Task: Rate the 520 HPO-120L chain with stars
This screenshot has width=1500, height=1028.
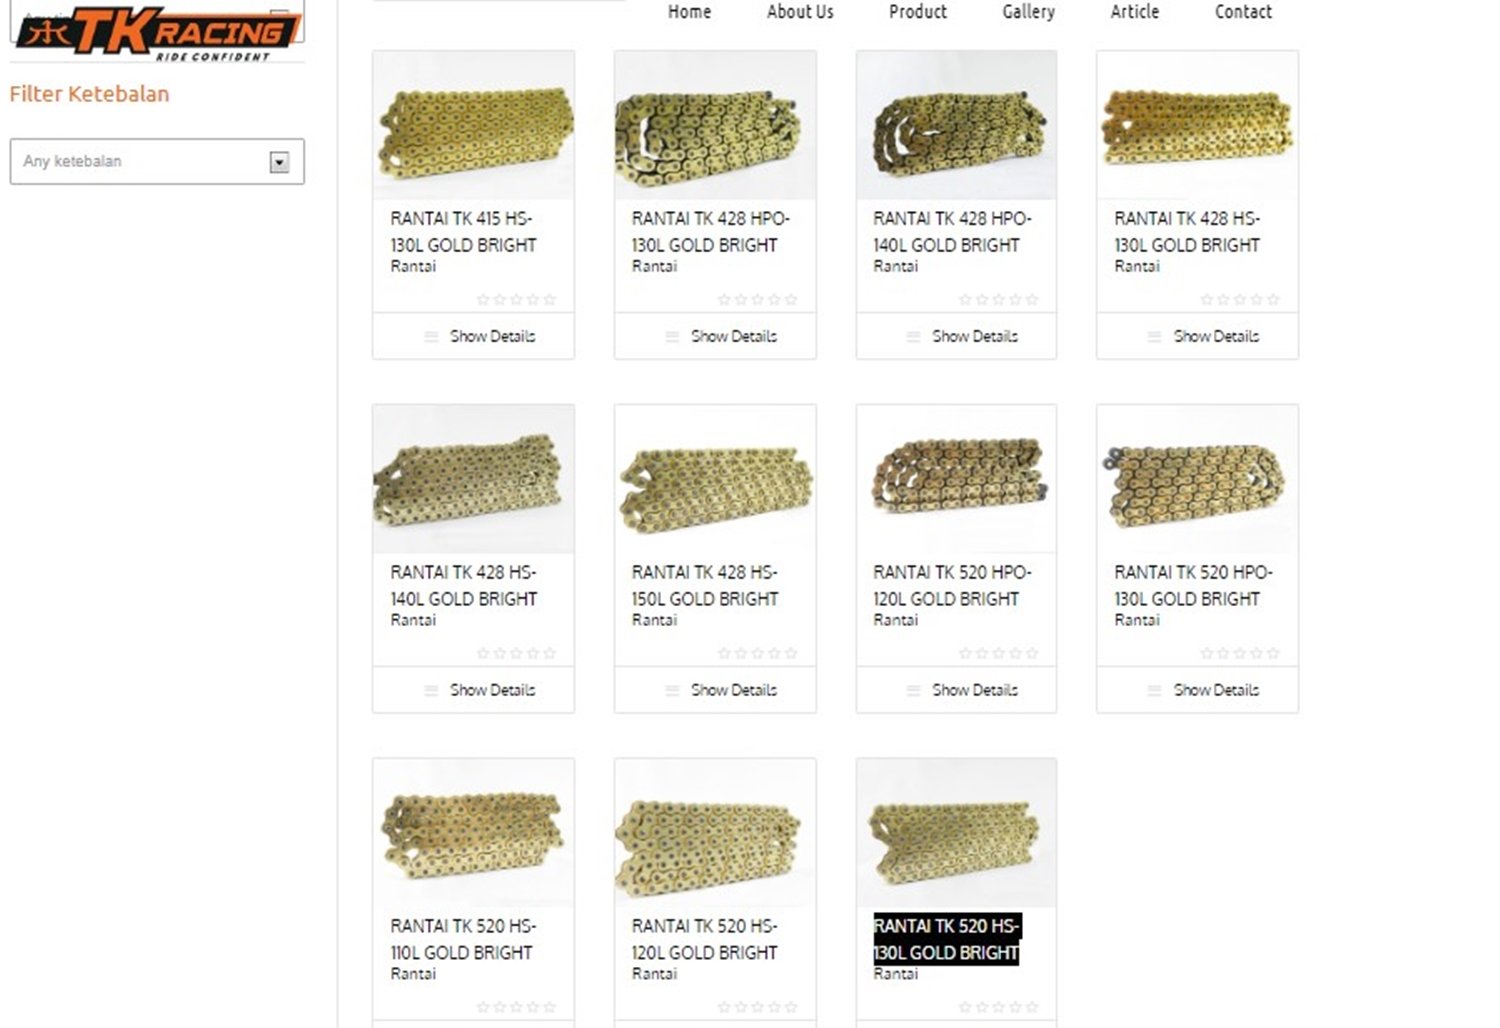Action: [999, 653]
